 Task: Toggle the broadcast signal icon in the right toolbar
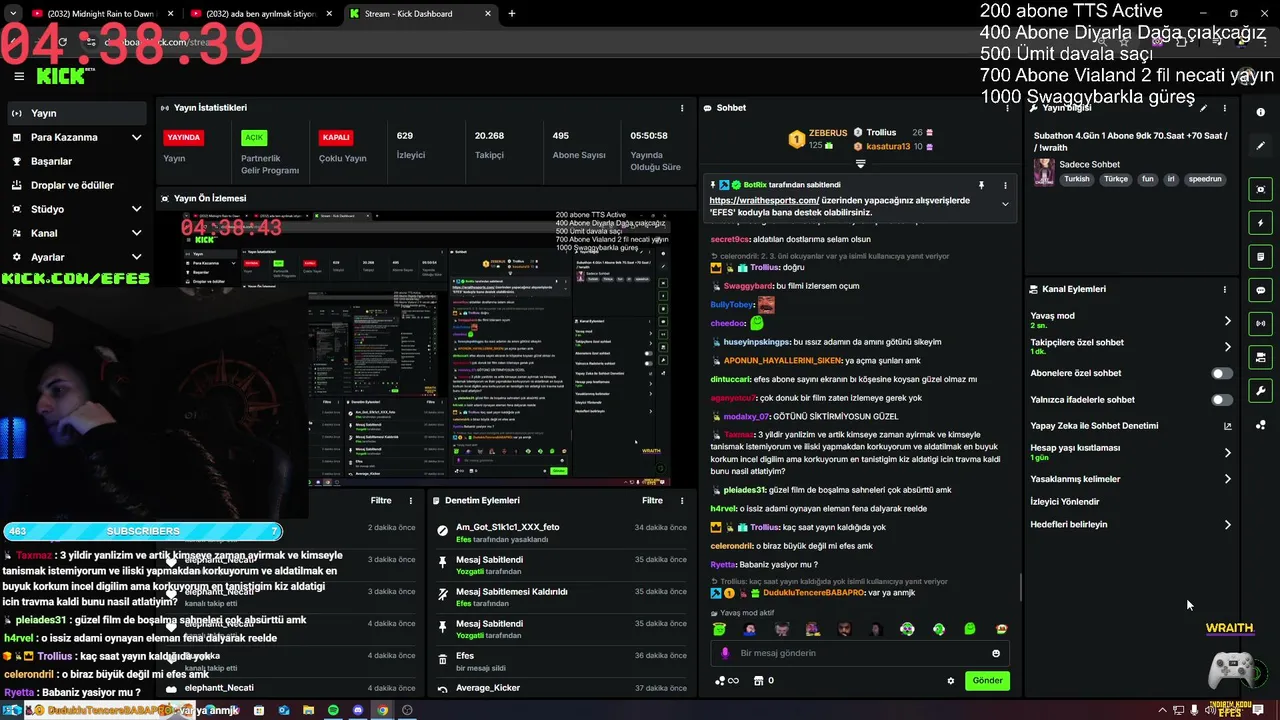pos(1261,323)
